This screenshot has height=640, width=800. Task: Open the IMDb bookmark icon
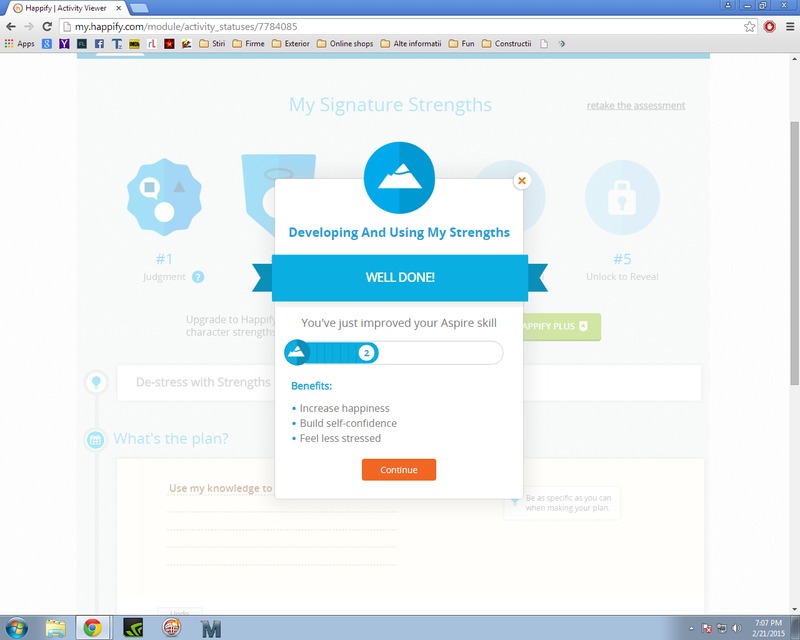(x=134, y=44)
